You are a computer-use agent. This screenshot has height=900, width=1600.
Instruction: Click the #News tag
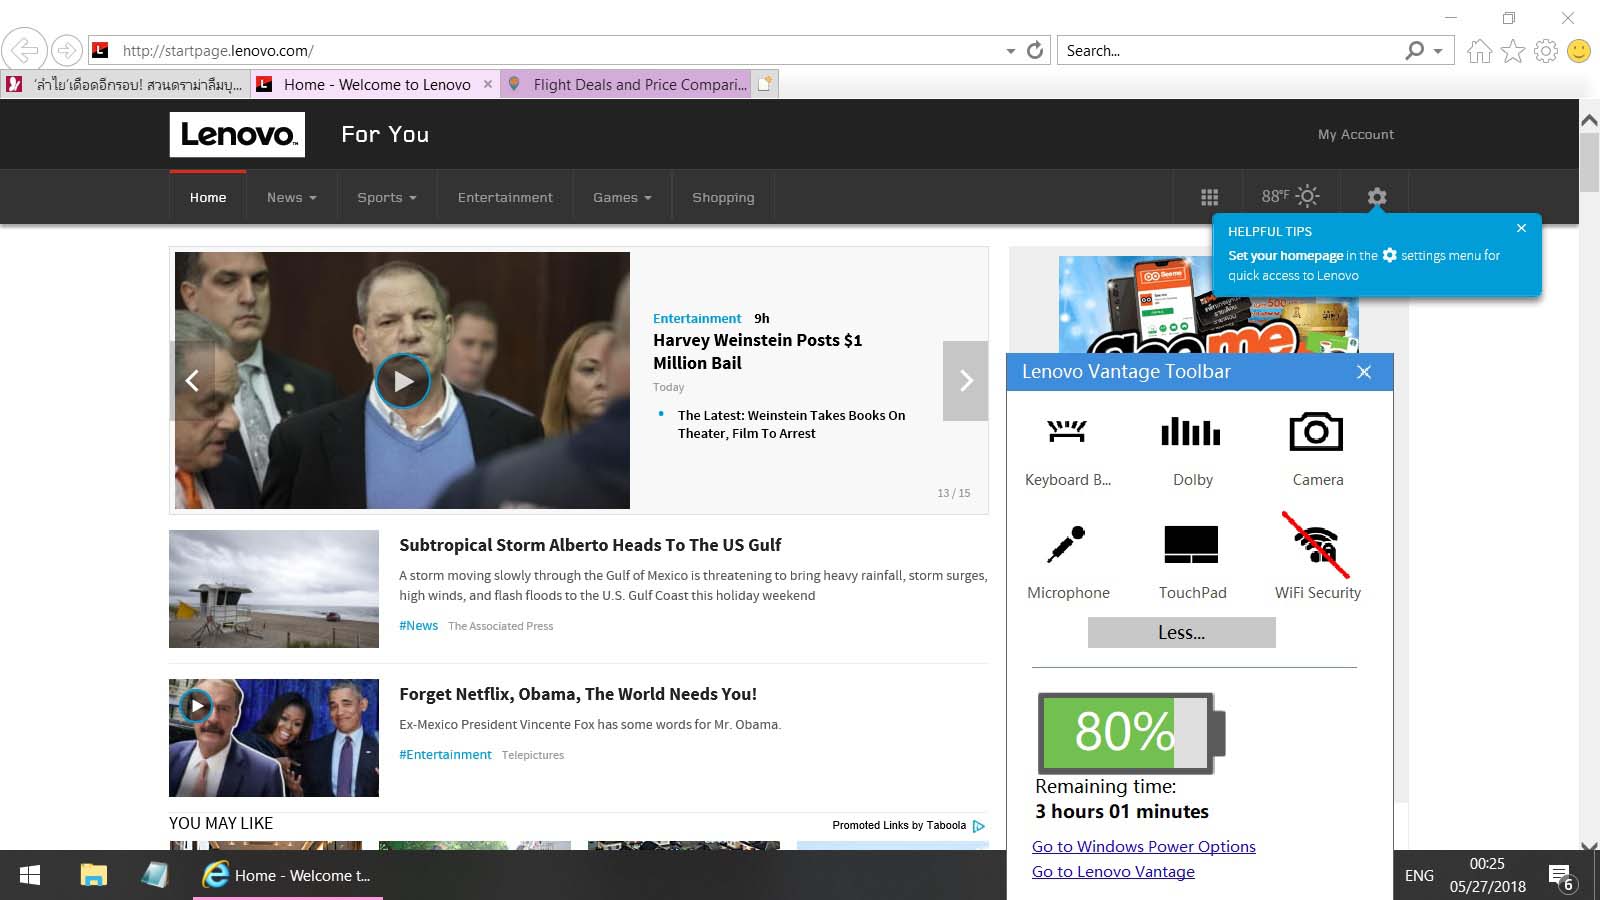418,625
